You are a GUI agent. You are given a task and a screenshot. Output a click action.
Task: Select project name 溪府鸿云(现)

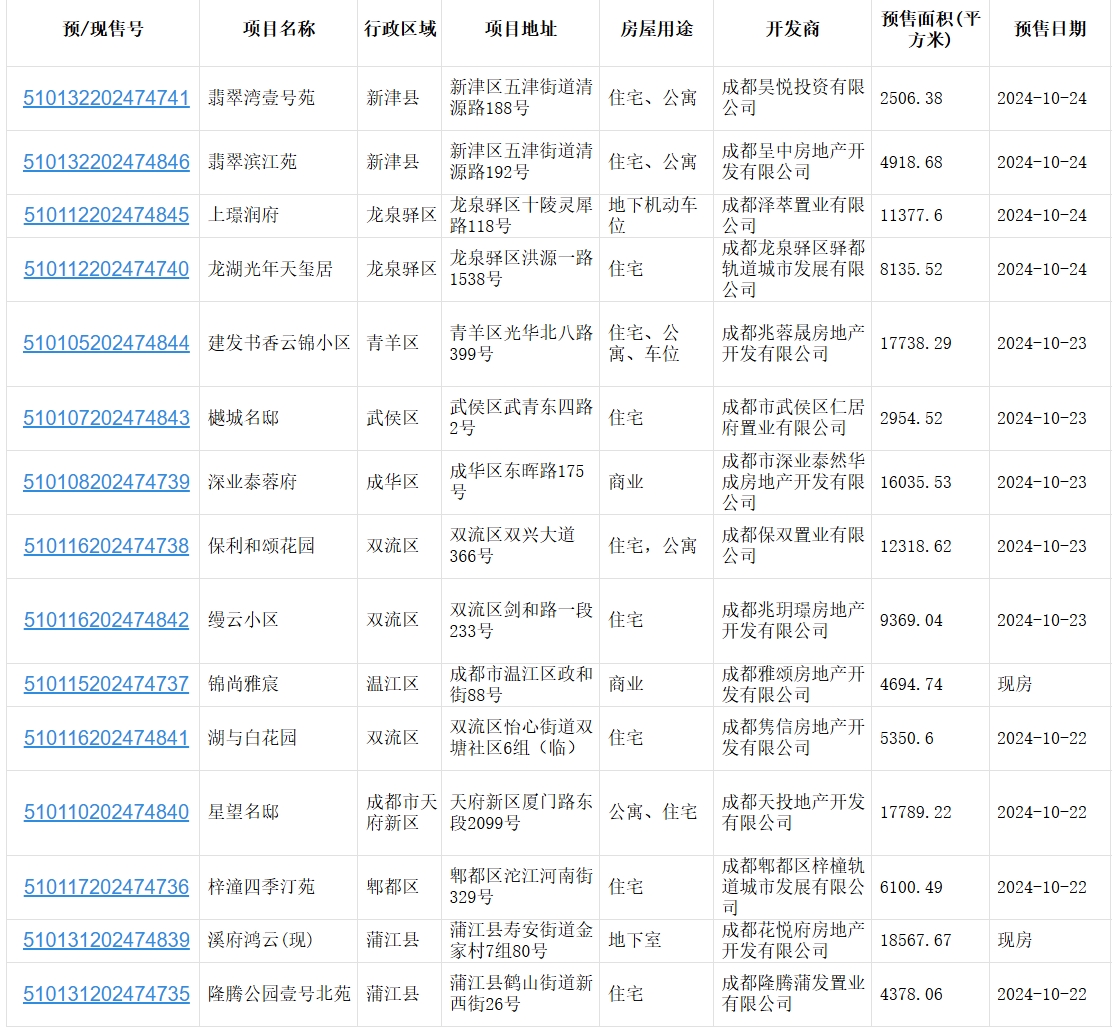260,940
